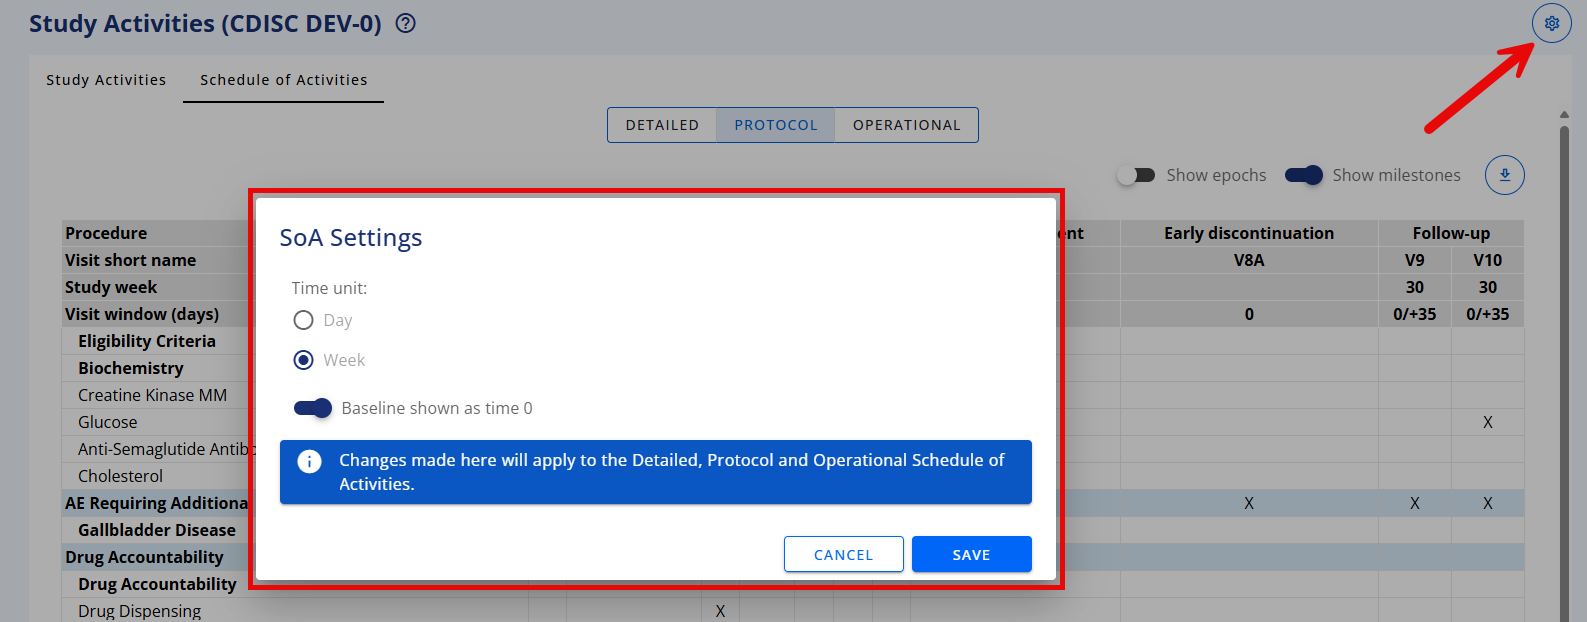Switch to the Study Activities tab
Viewport: 1587px width, 622px height.
pos(106,80)
